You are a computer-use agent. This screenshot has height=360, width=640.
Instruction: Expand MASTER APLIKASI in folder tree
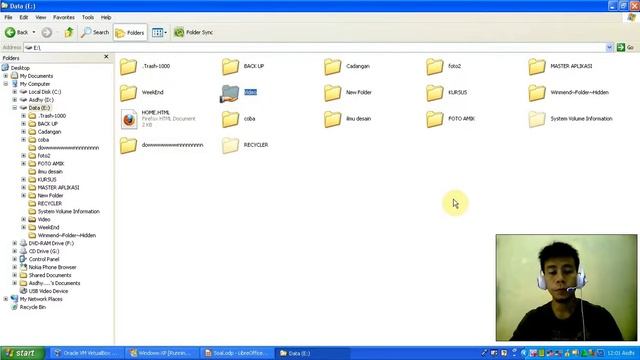tap(24, 187)
